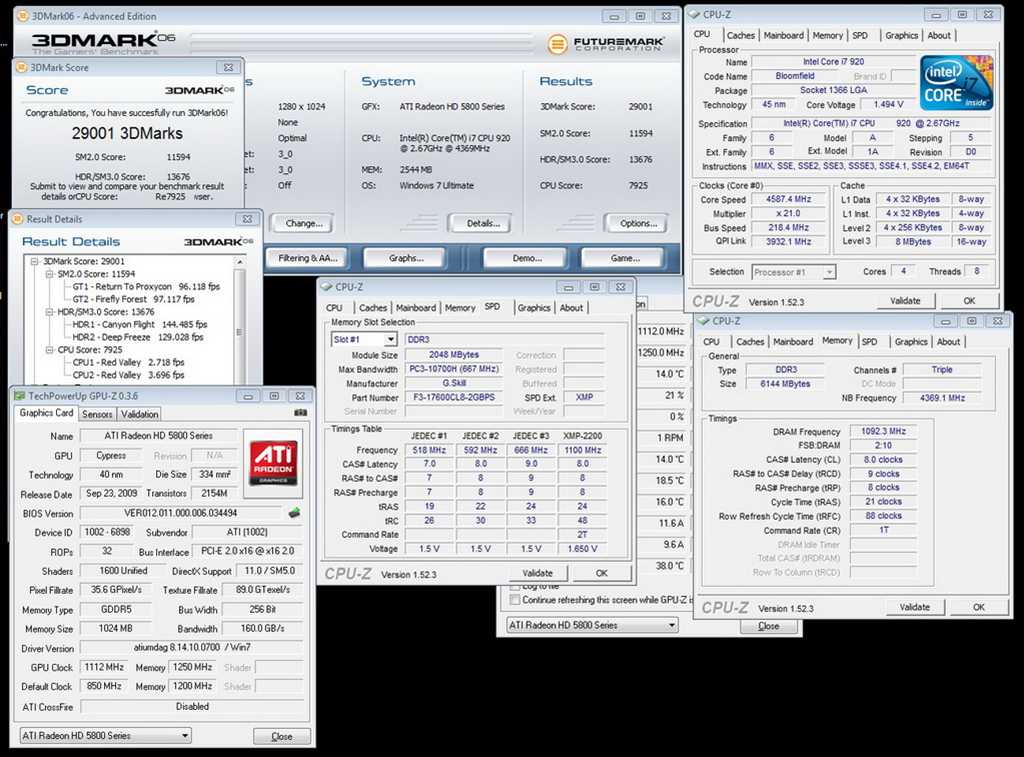Open the Memory tab in the CPU-Z SPD window

tap(460, 308)
